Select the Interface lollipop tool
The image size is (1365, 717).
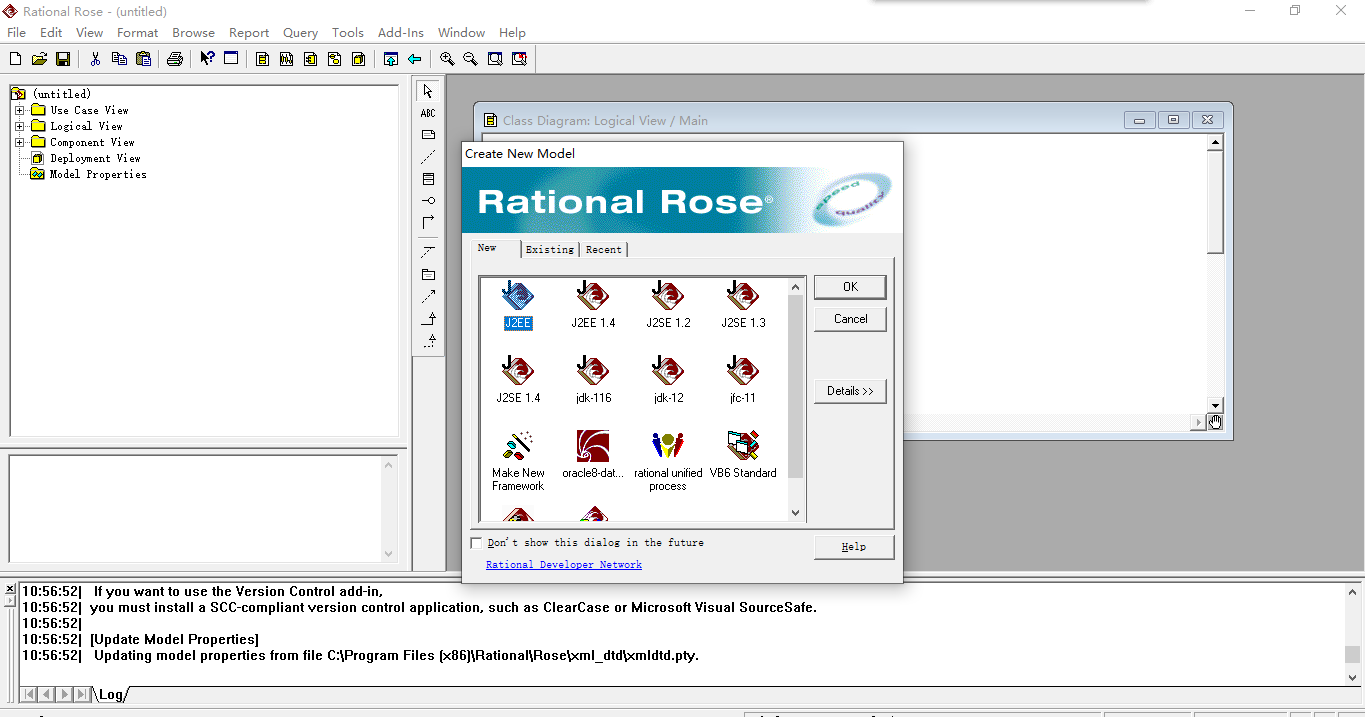click(x=428, y=200)
